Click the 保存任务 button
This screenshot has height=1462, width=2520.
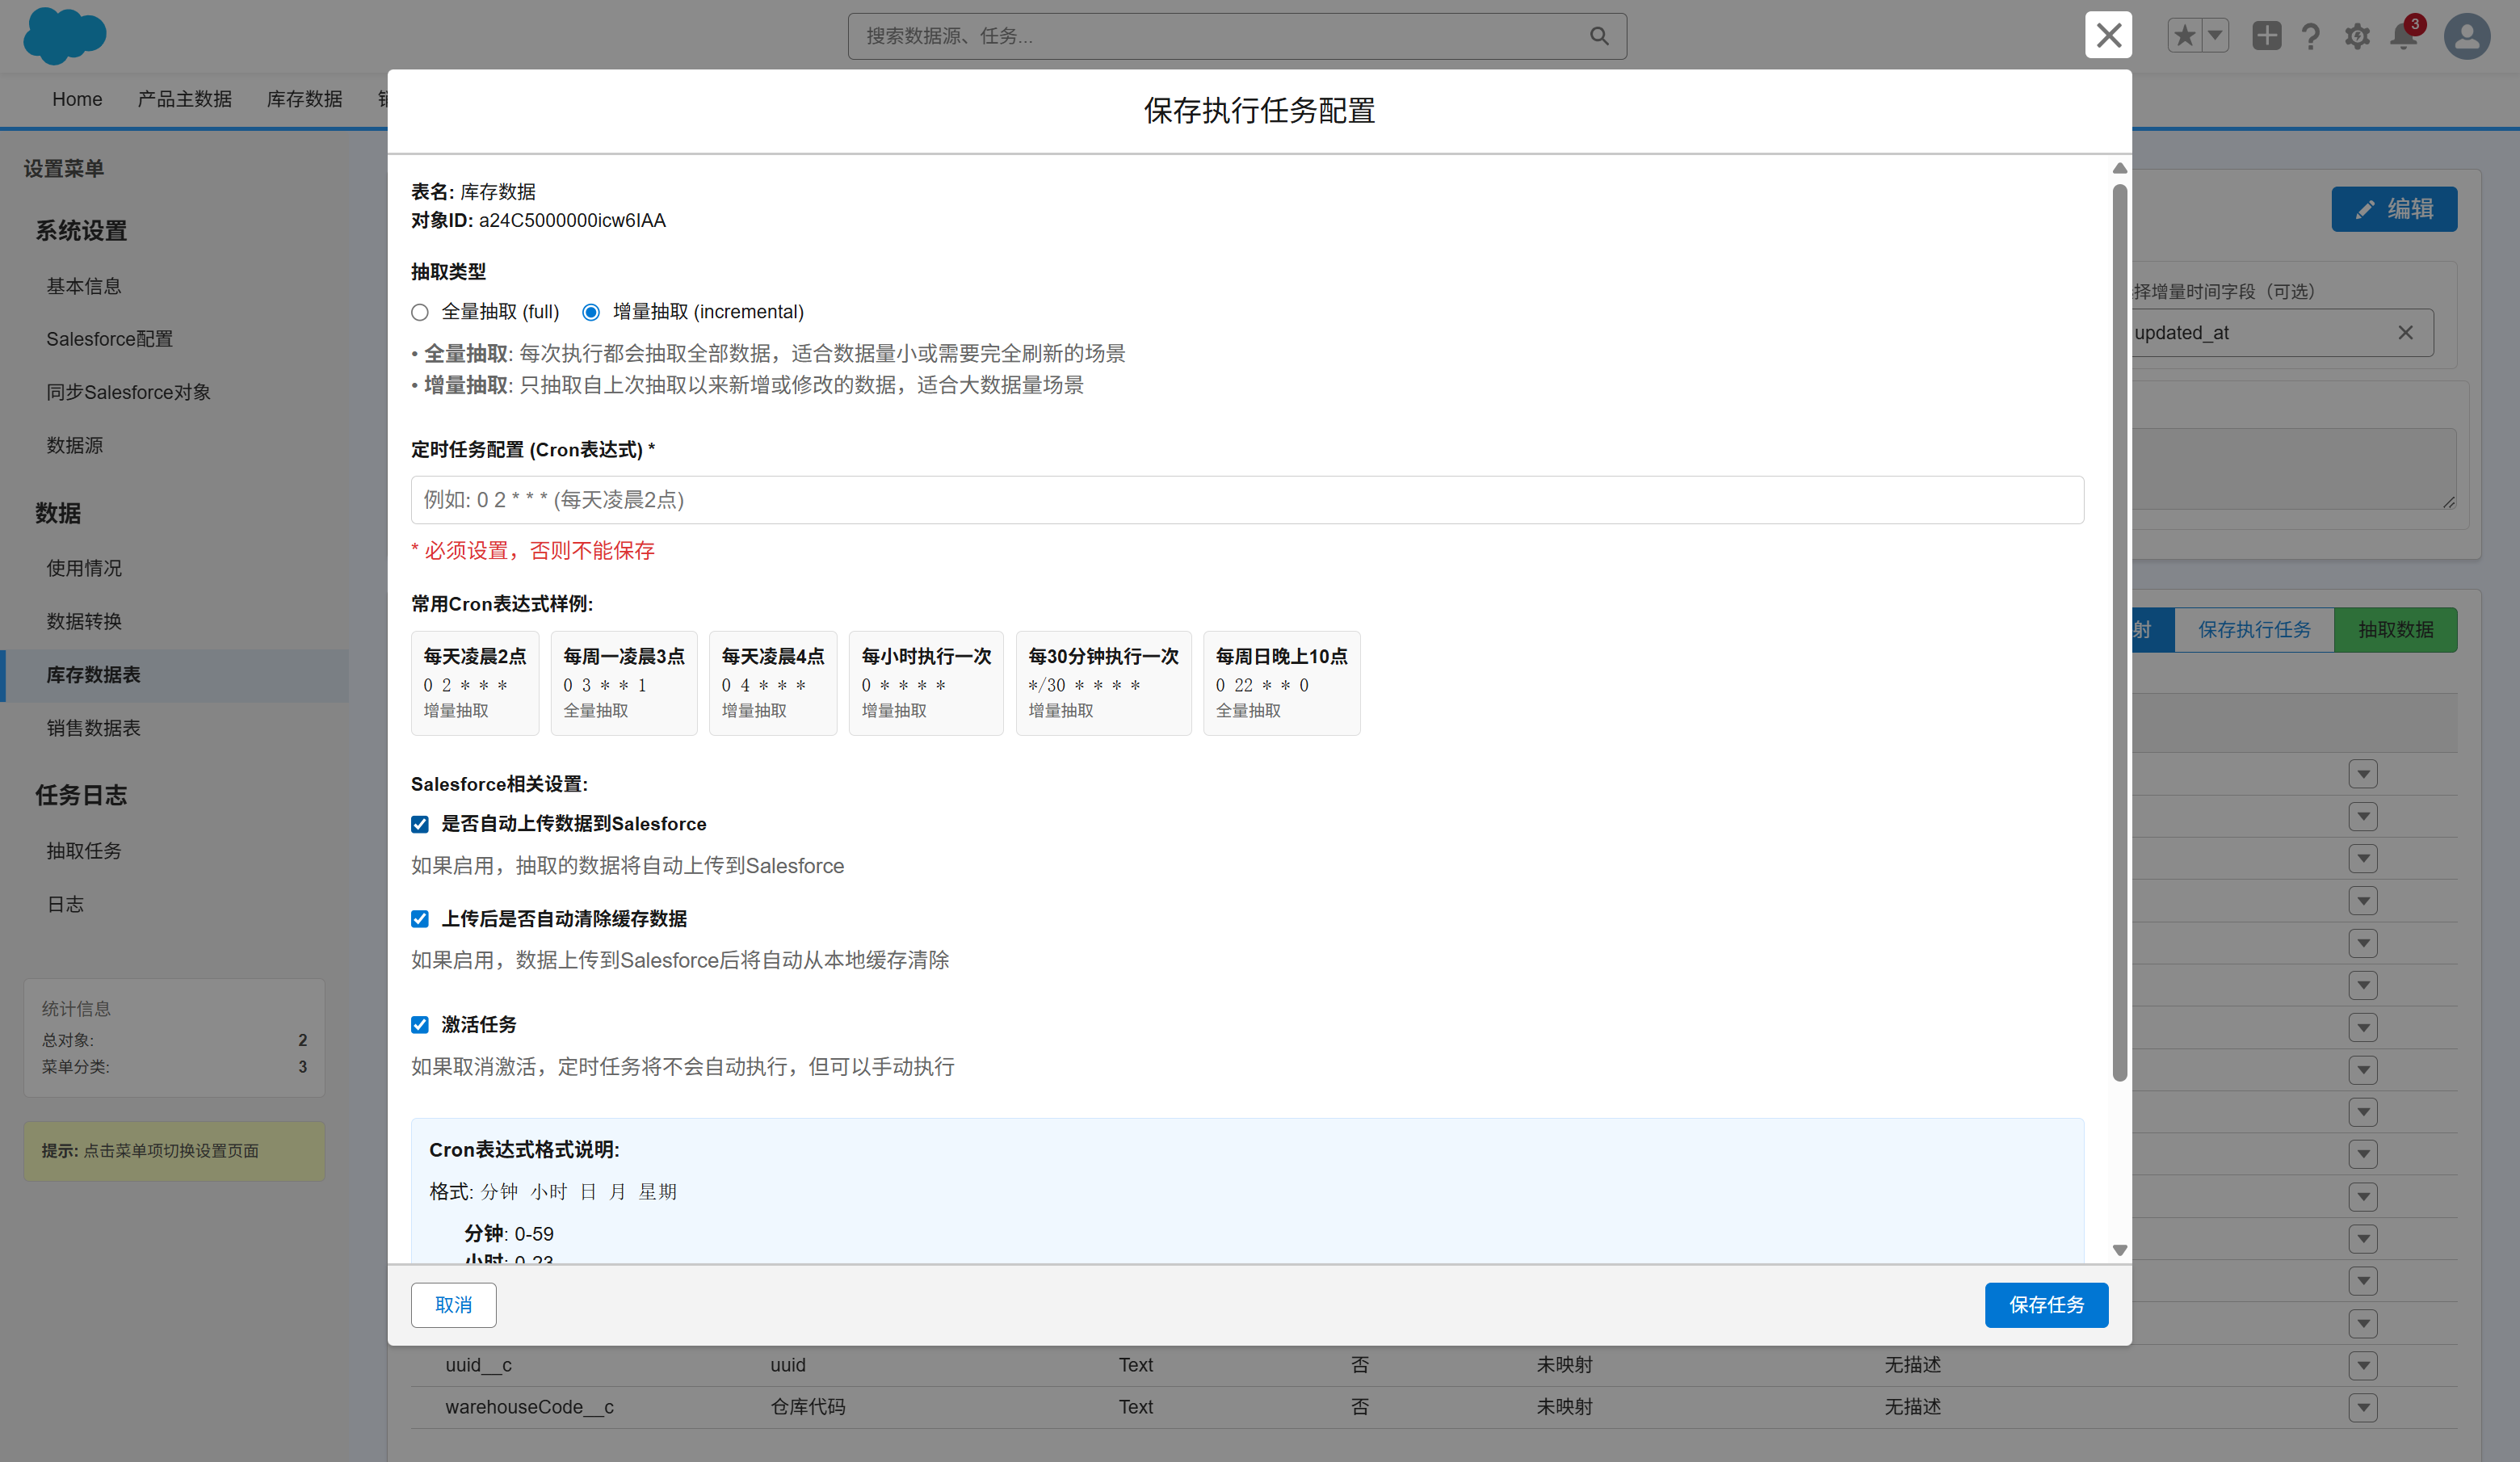point(2046,1305)
